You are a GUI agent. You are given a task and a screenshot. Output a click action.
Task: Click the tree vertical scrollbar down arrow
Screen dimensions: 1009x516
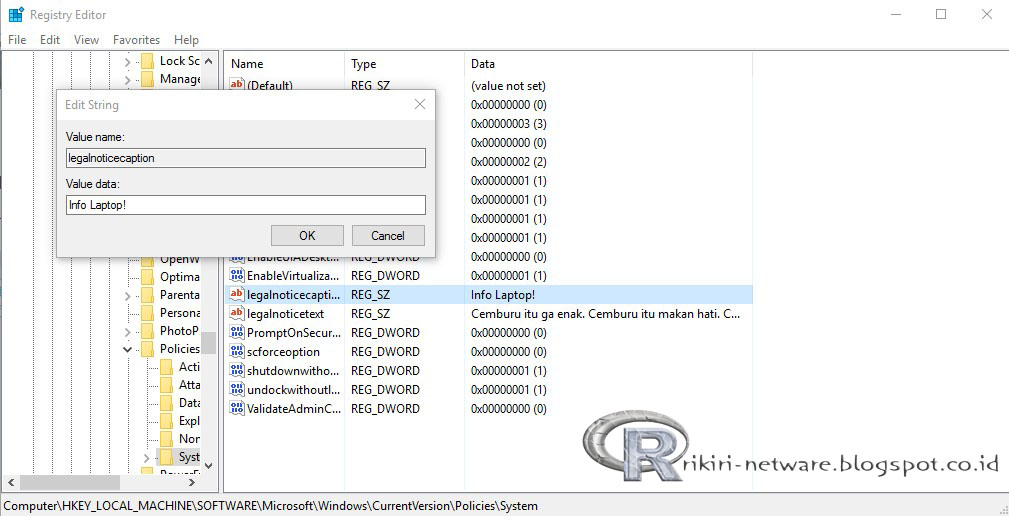[208, 465]
